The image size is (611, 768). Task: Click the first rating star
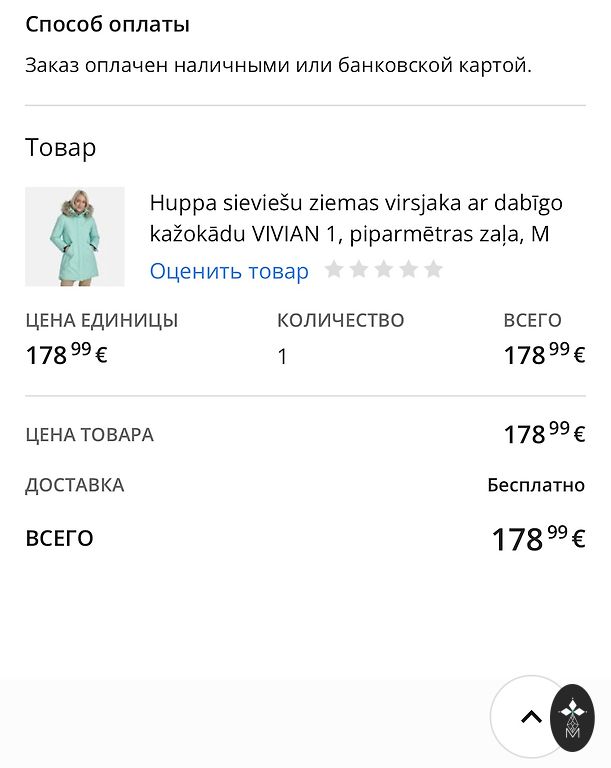coord(334,269)
